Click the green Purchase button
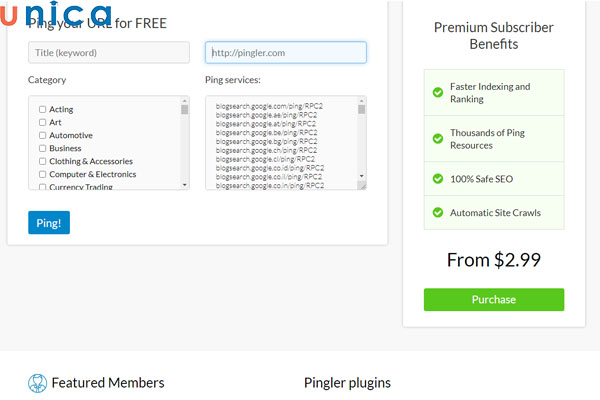The width and height of the screenshot is (600, 400). tap(494, 300)
